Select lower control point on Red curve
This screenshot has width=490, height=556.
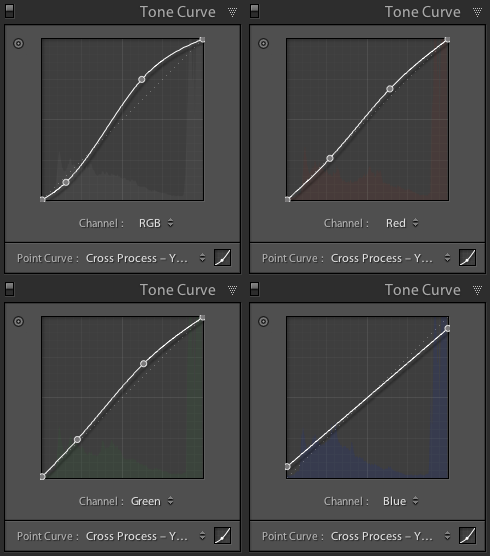pyautogui.click(x=330, y=158)
